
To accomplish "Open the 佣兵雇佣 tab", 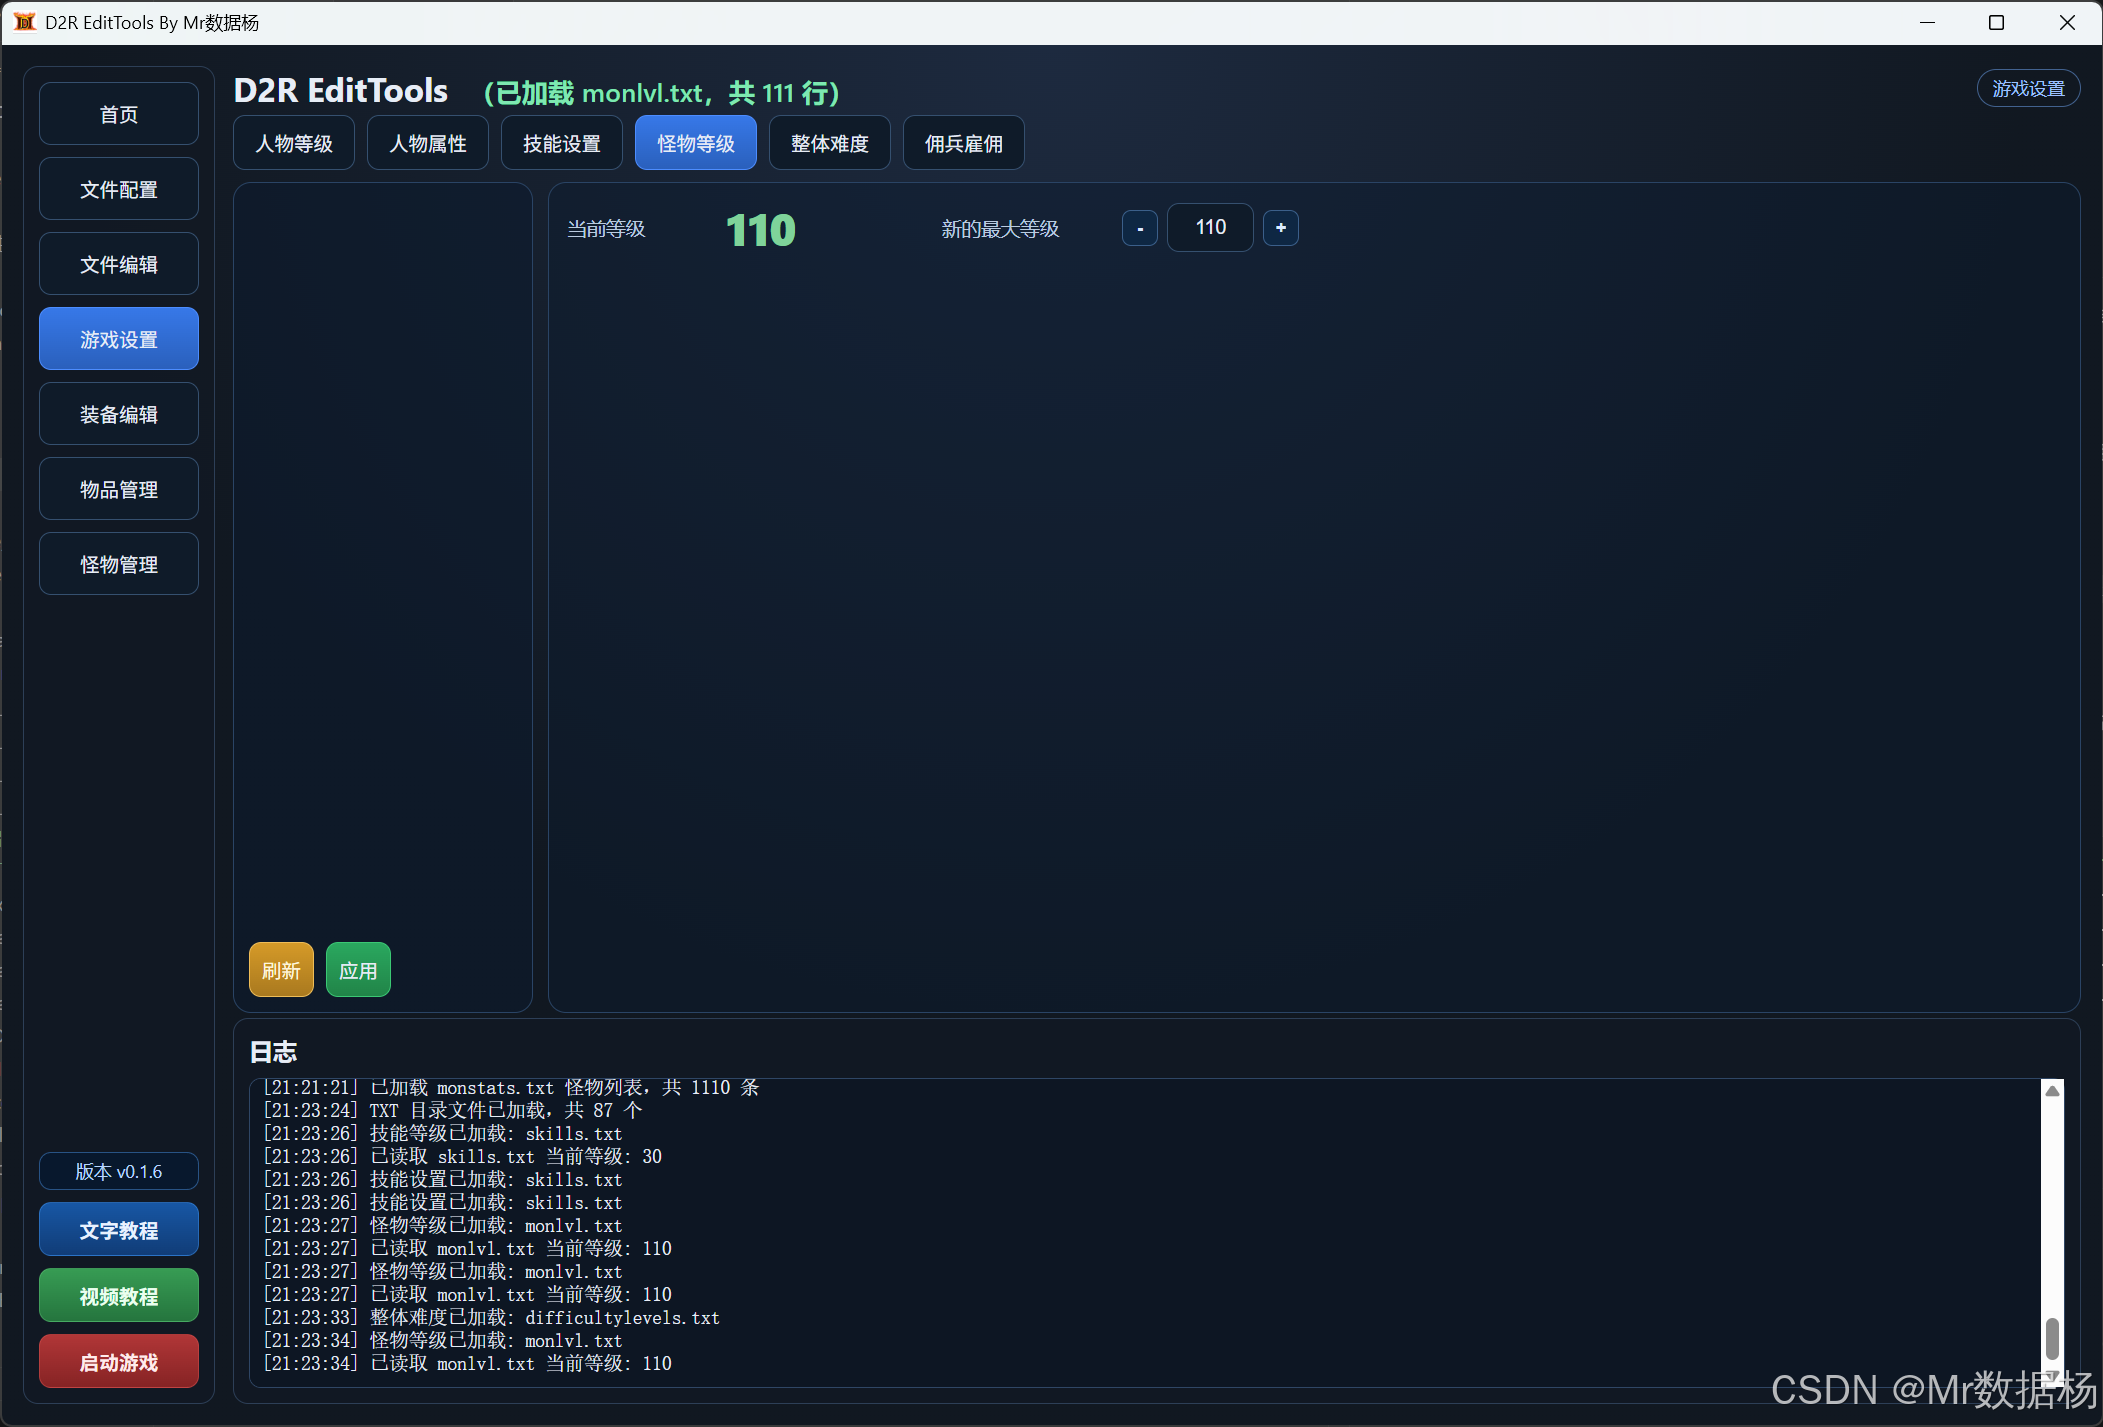I will click(x=963, y=143).
